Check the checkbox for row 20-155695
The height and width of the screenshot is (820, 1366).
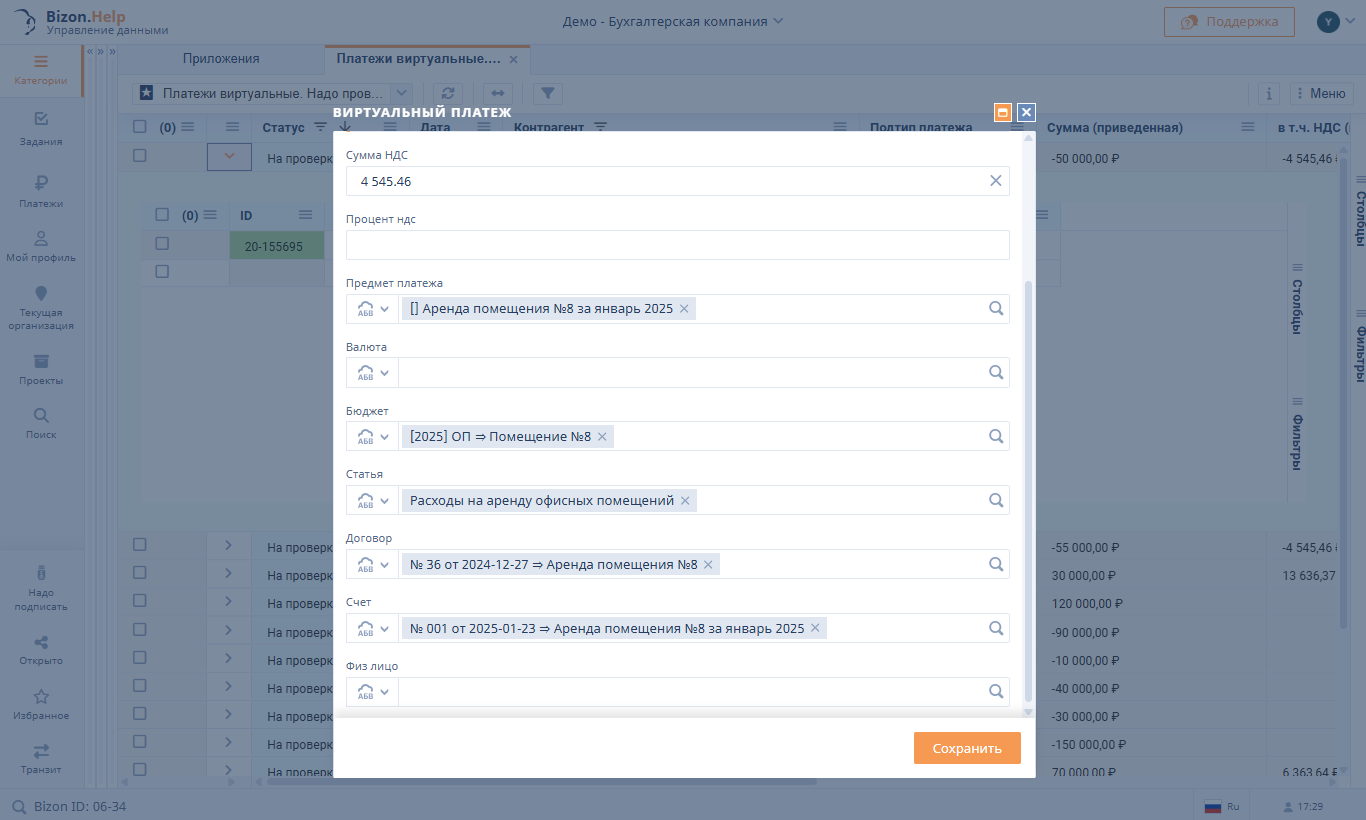click(162, 243)
